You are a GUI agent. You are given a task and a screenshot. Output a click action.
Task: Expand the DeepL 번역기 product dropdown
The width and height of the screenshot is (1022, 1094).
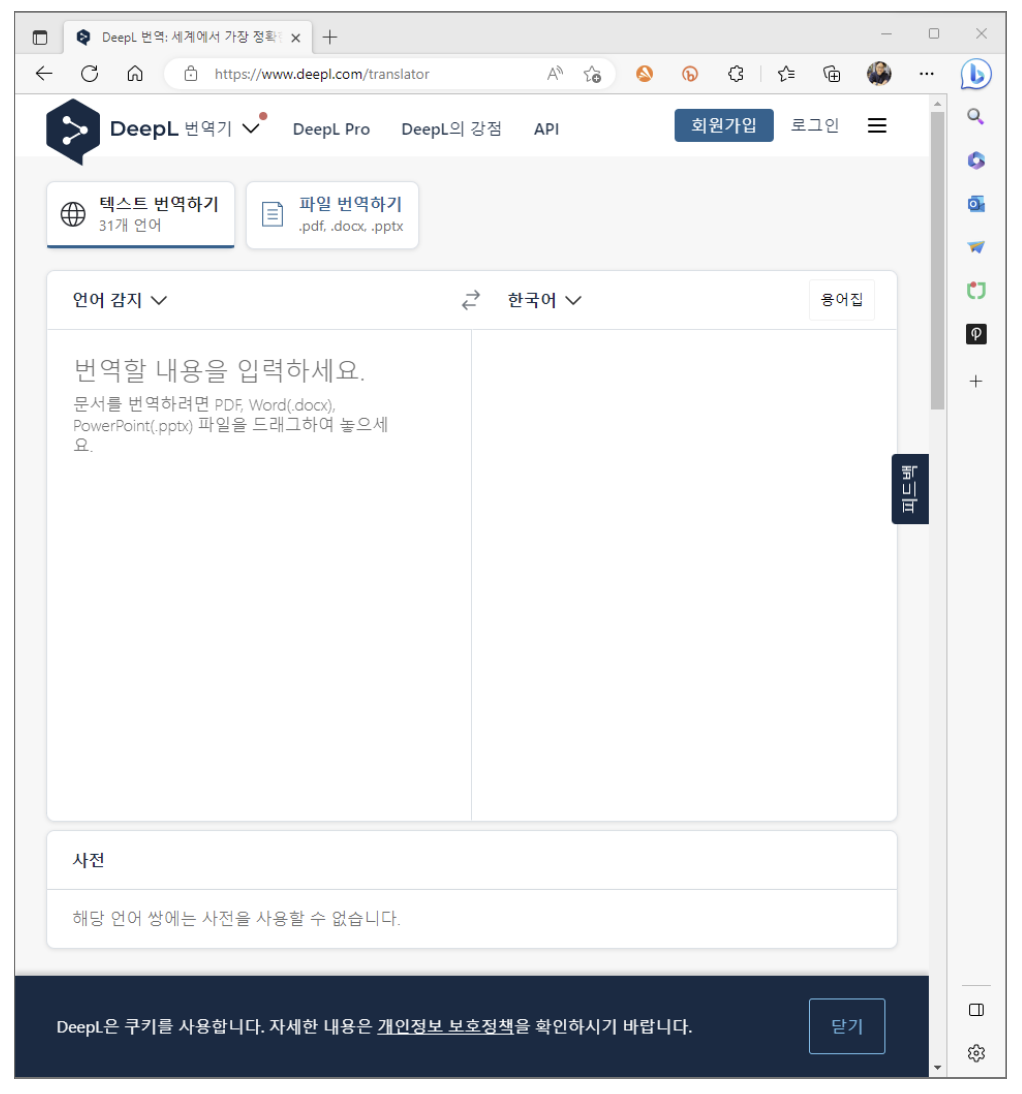coord(250,128)
